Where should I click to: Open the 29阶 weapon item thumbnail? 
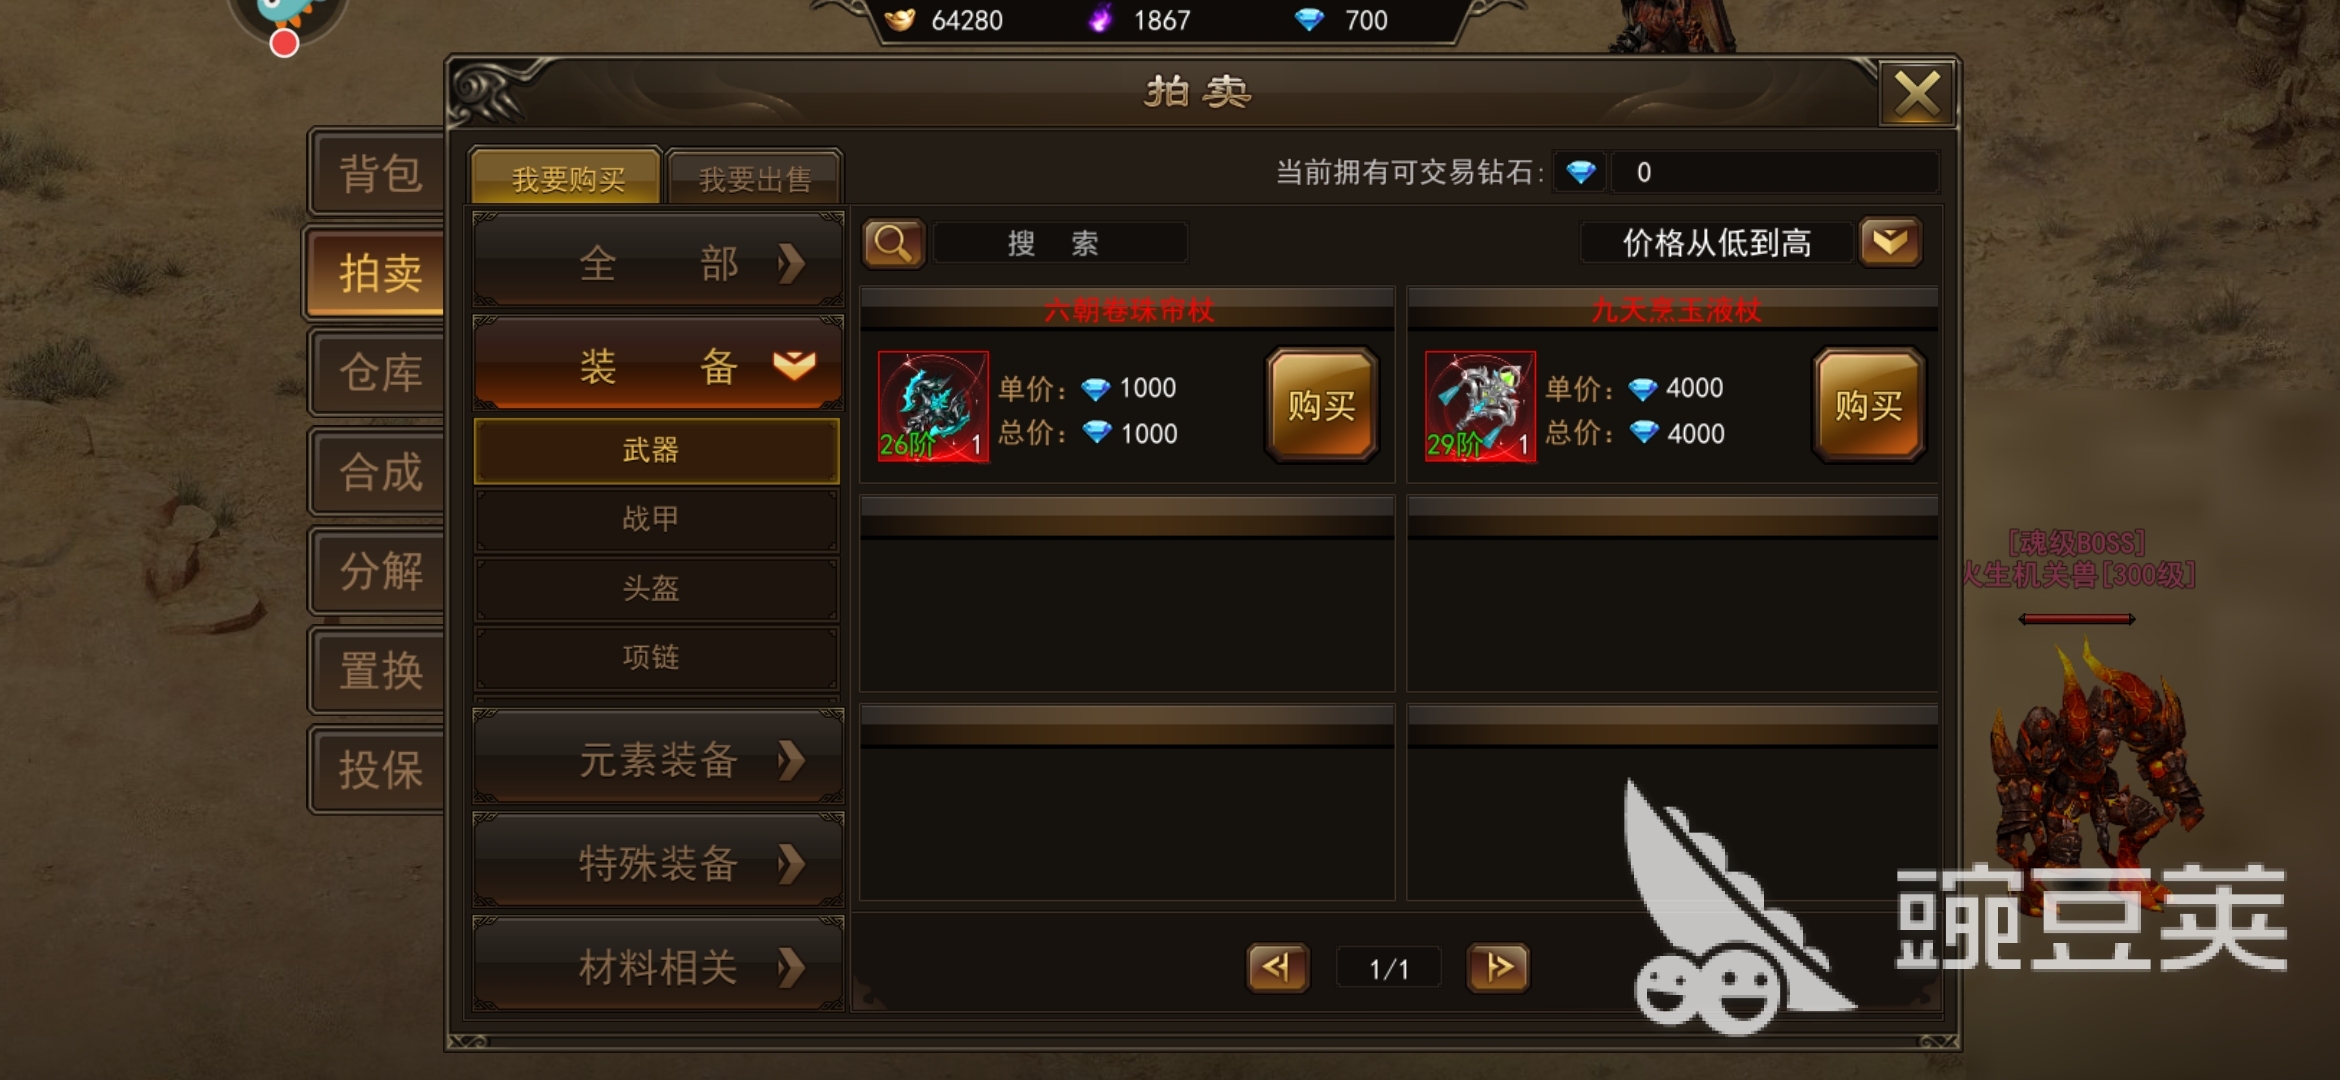coord(1480,406)
